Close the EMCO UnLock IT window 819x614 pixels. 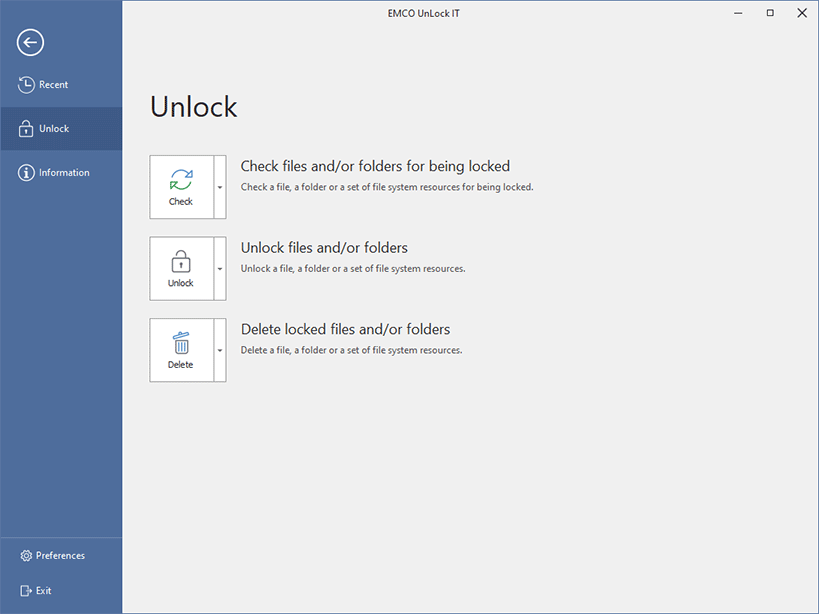[x=801, y=13]
